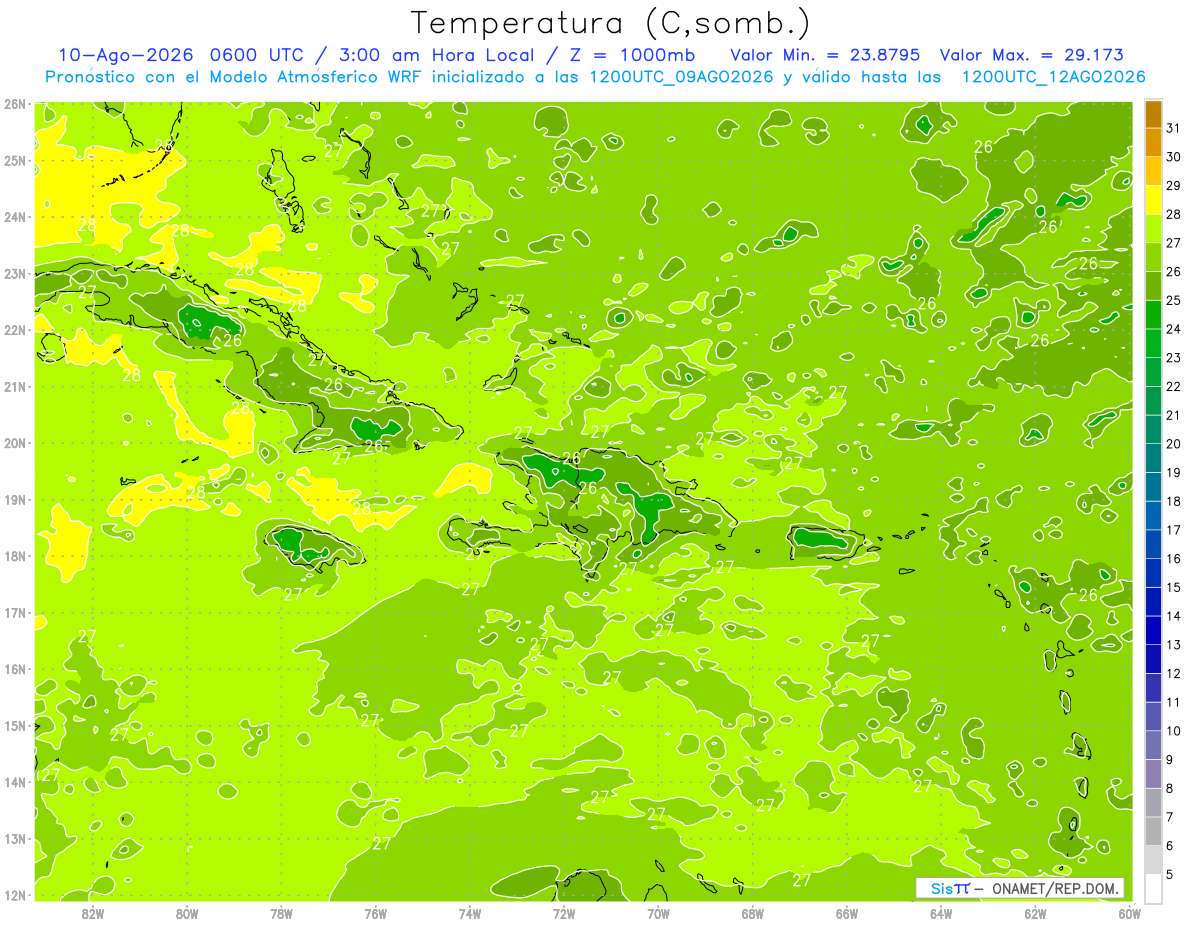
Task: Click the "74W" longitude axis label
Action: (x=470, y=913)
